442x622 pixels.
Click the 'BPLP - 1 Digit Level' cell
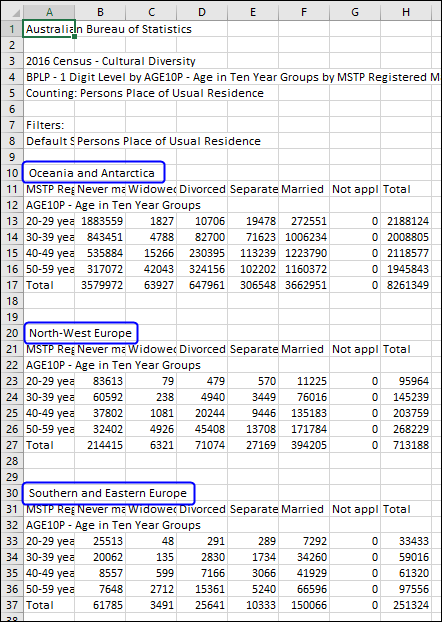49,77
